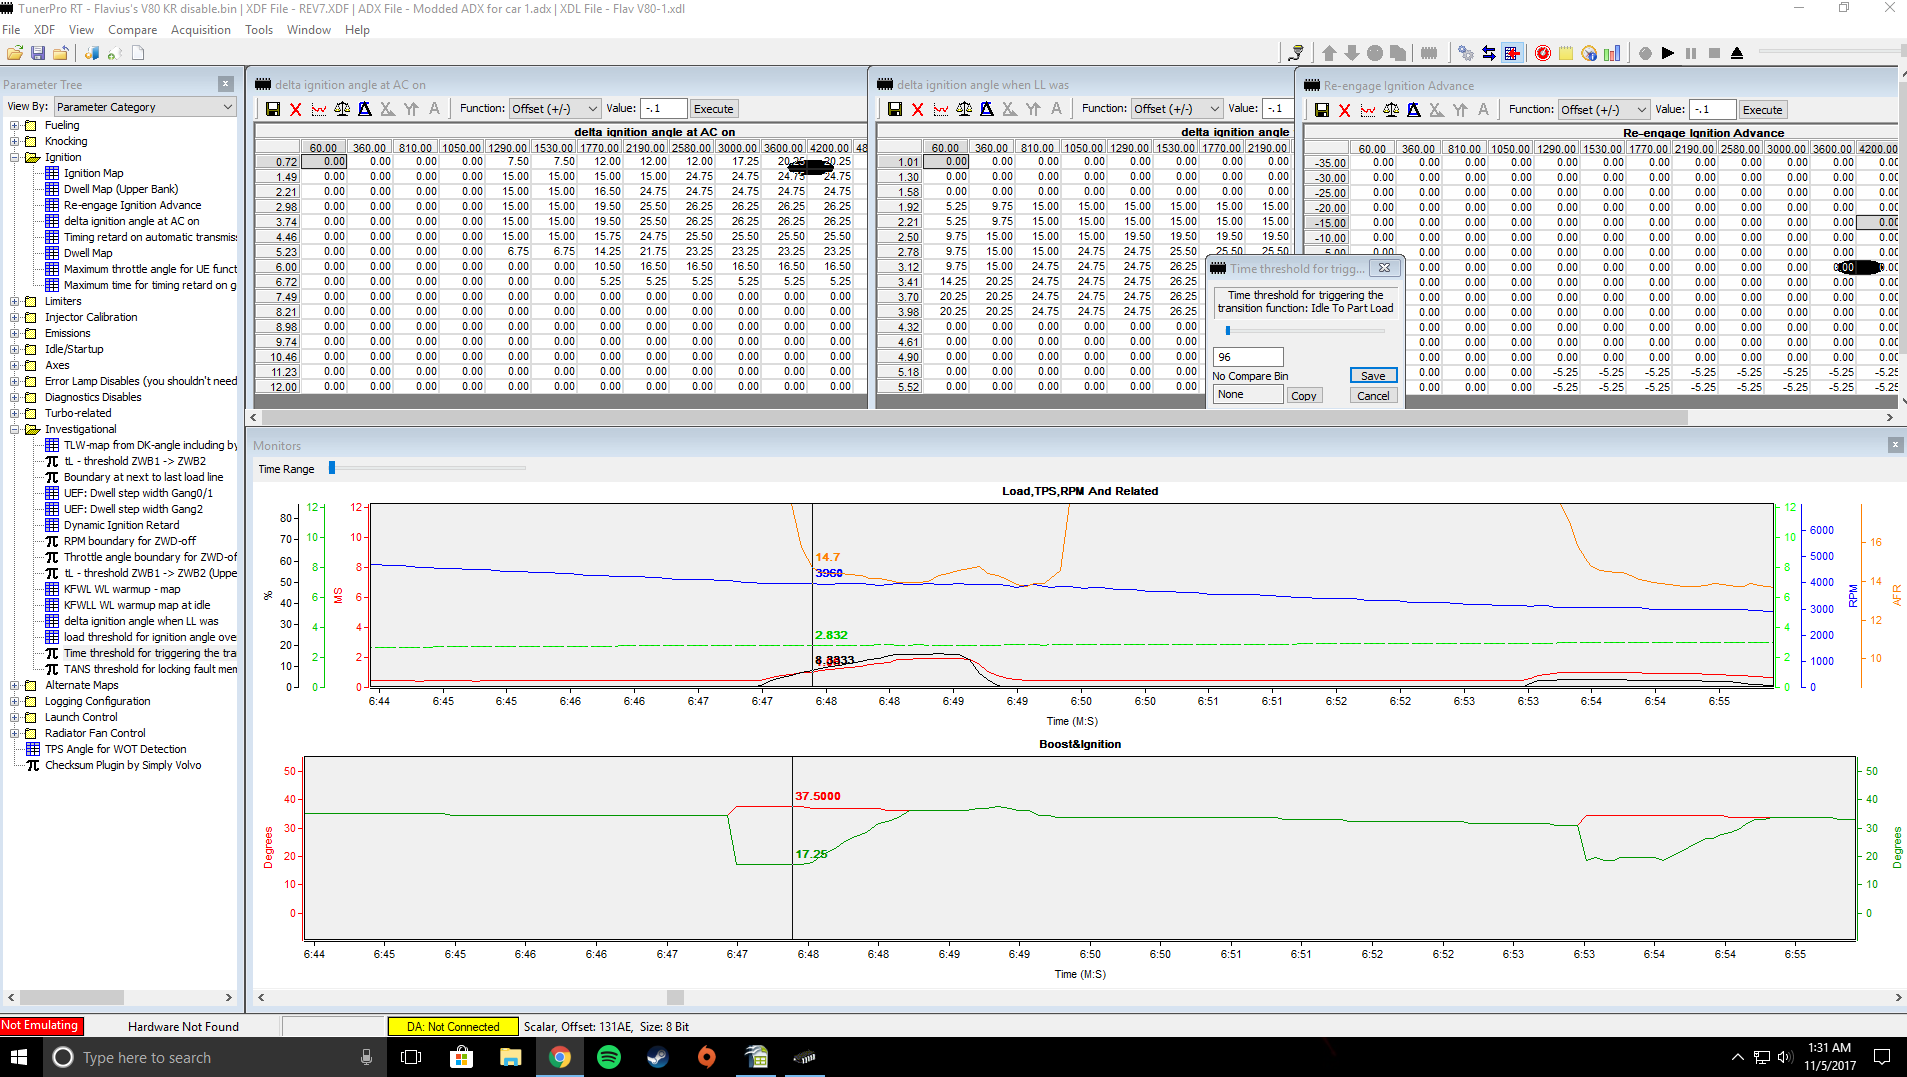Screen dimensions: 1907x1077
Task: Save table in 'delta ignition angle at AC on' window
Action: [x=273, y=109]
